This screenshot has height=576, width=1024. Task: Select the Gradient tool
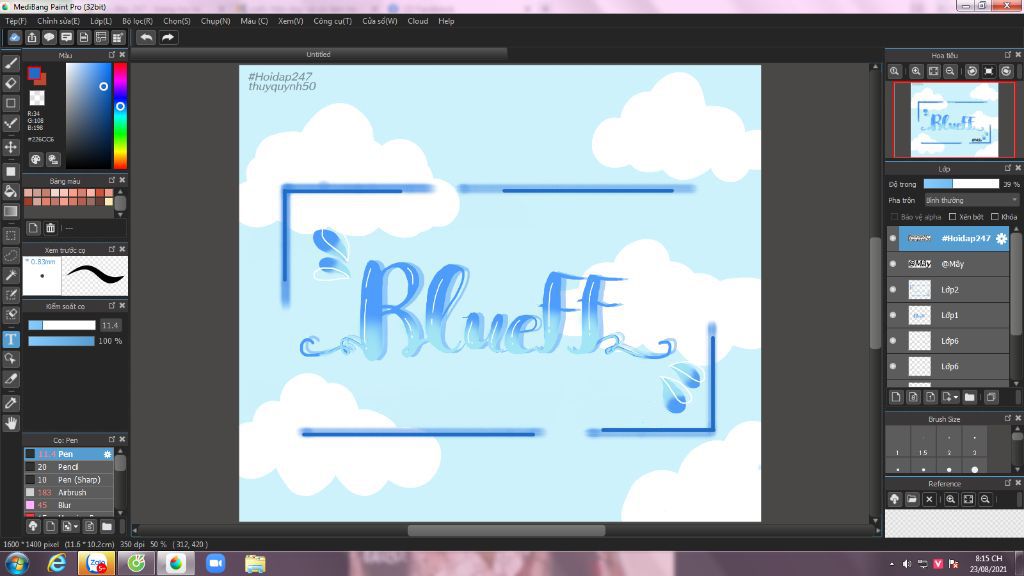click(11, 211)
